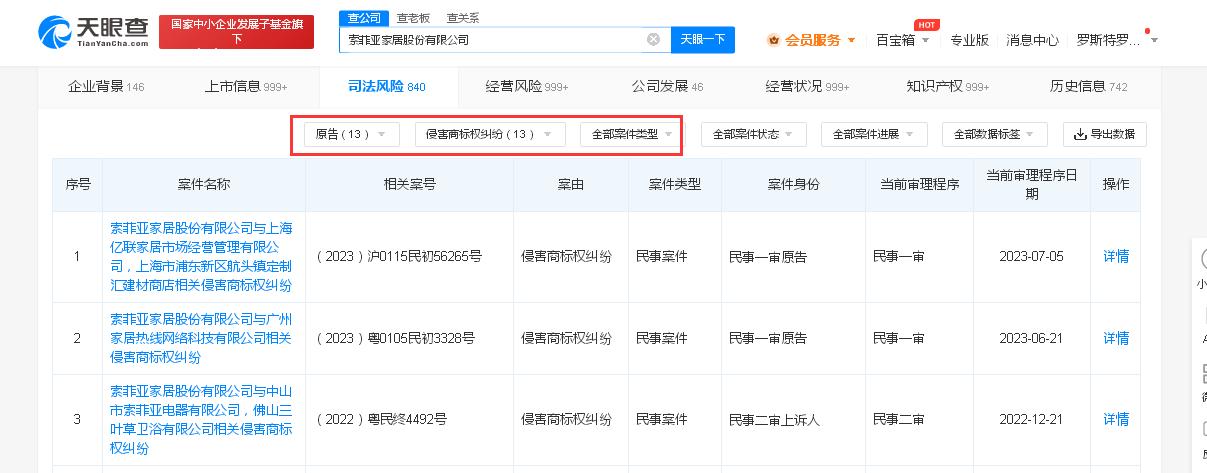
Task: Open the 经营风险 tab
Action: (x=527, y=86)
